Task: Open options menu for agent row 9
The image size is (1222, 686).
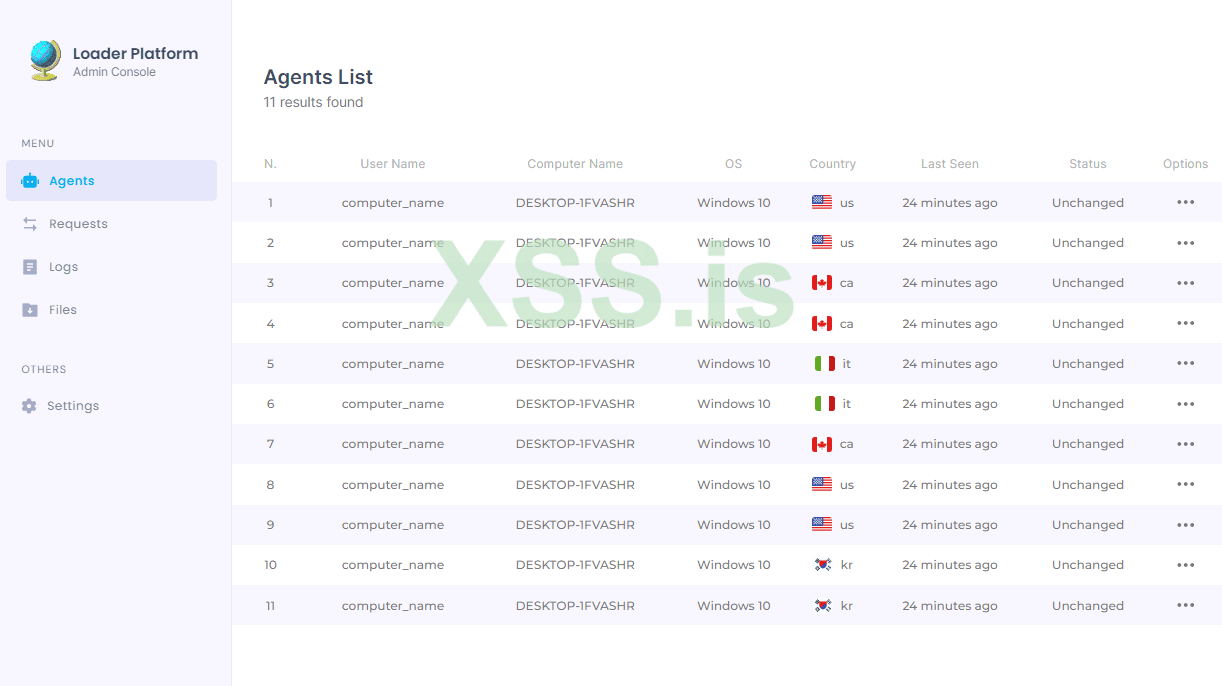Action: point(1186,524)
